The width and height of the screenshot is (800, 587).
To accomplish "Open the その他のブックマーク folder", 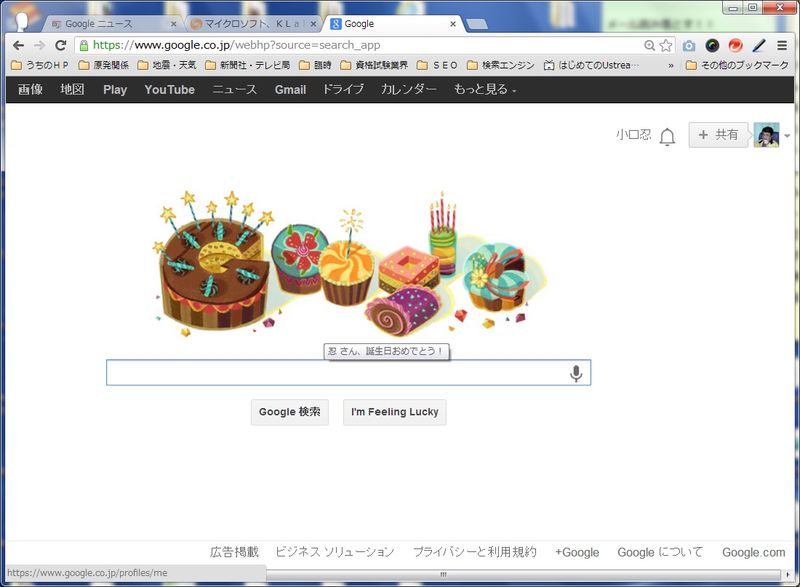I will click(737, 65).
